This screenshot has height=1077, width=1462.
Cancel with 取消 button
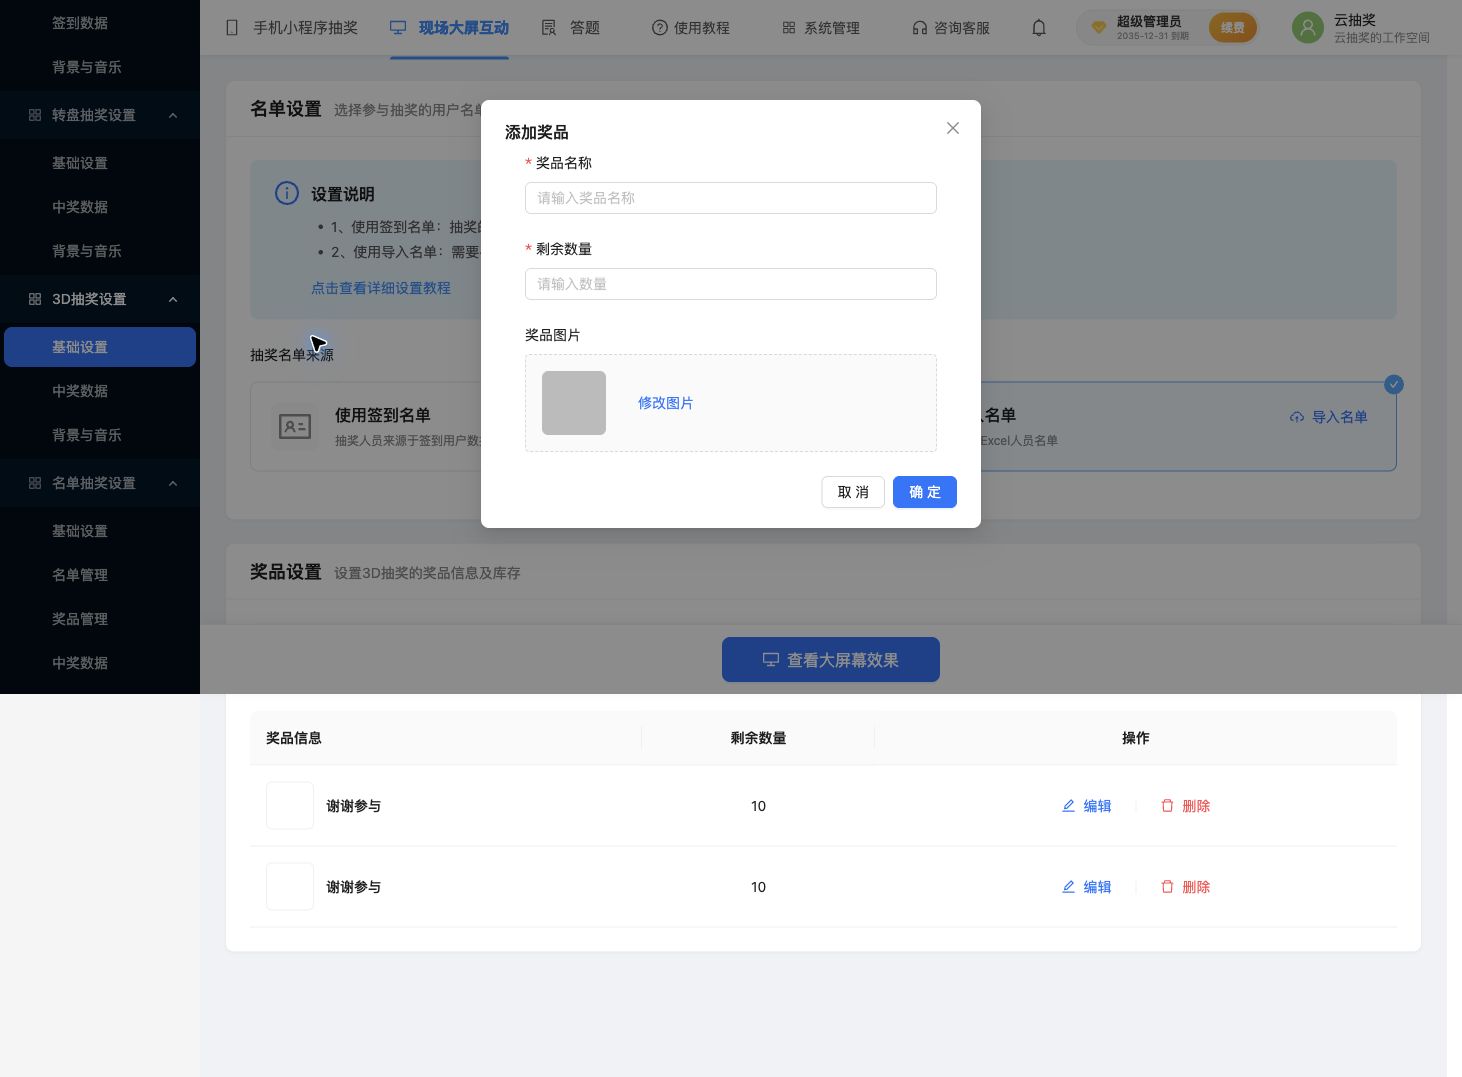[x=853, y=492]
